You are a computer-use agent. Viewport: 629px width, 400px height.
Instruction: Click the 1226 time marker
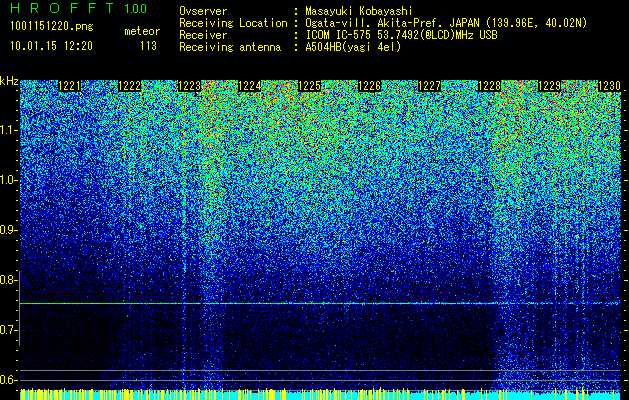coord(369,86)
